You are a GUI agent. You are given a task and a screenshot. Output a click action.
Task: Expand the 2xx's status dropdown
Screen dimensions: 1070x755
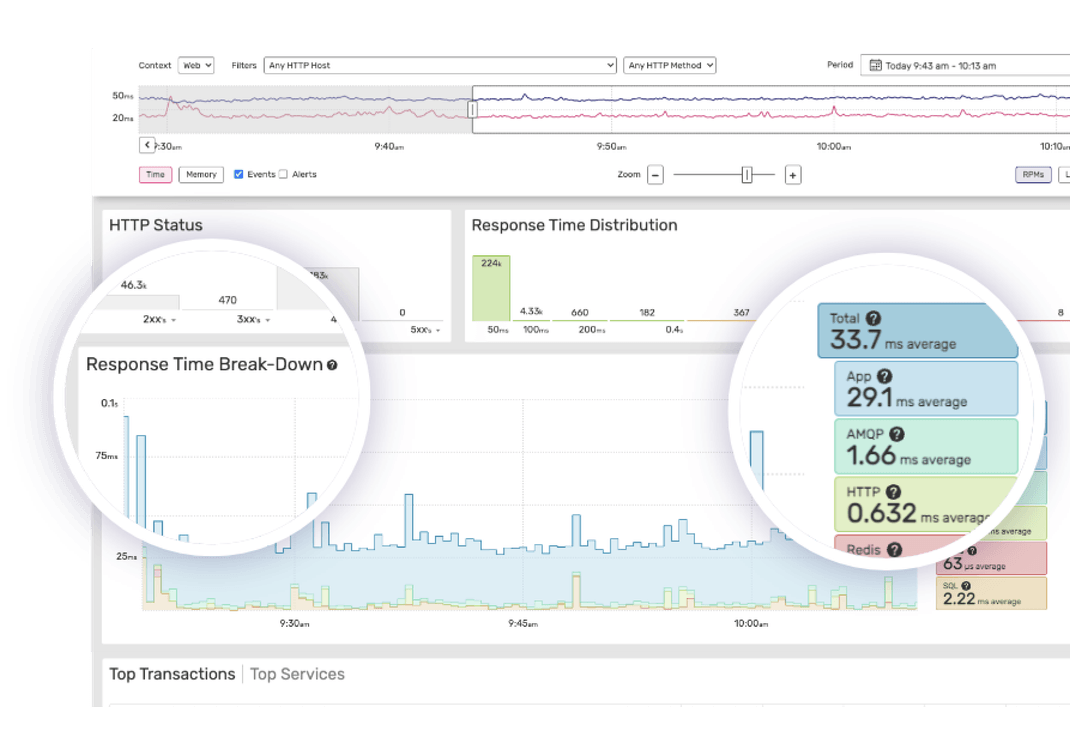[x=160, y=319]
